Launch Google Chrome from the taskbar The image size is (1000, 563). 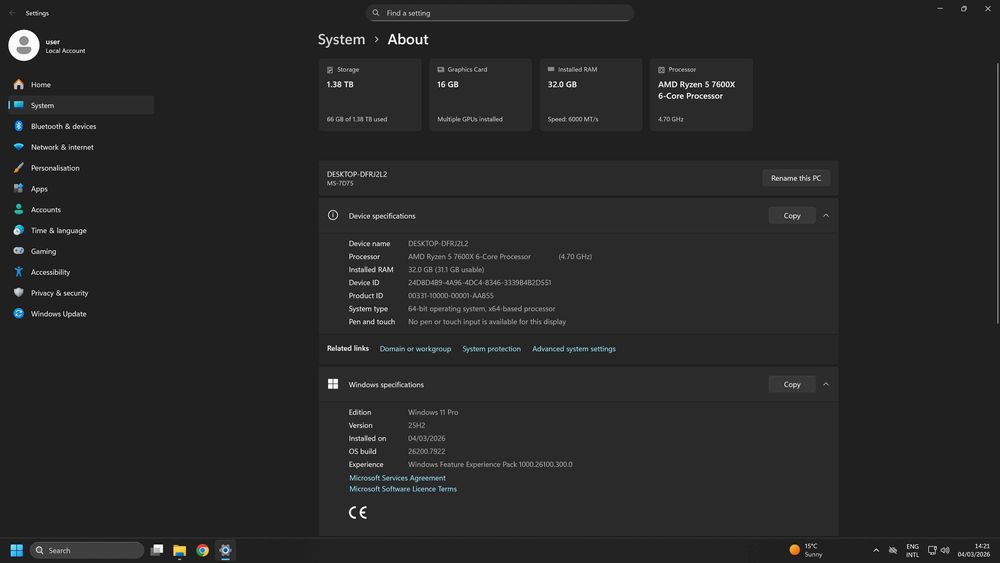(203, 550)
